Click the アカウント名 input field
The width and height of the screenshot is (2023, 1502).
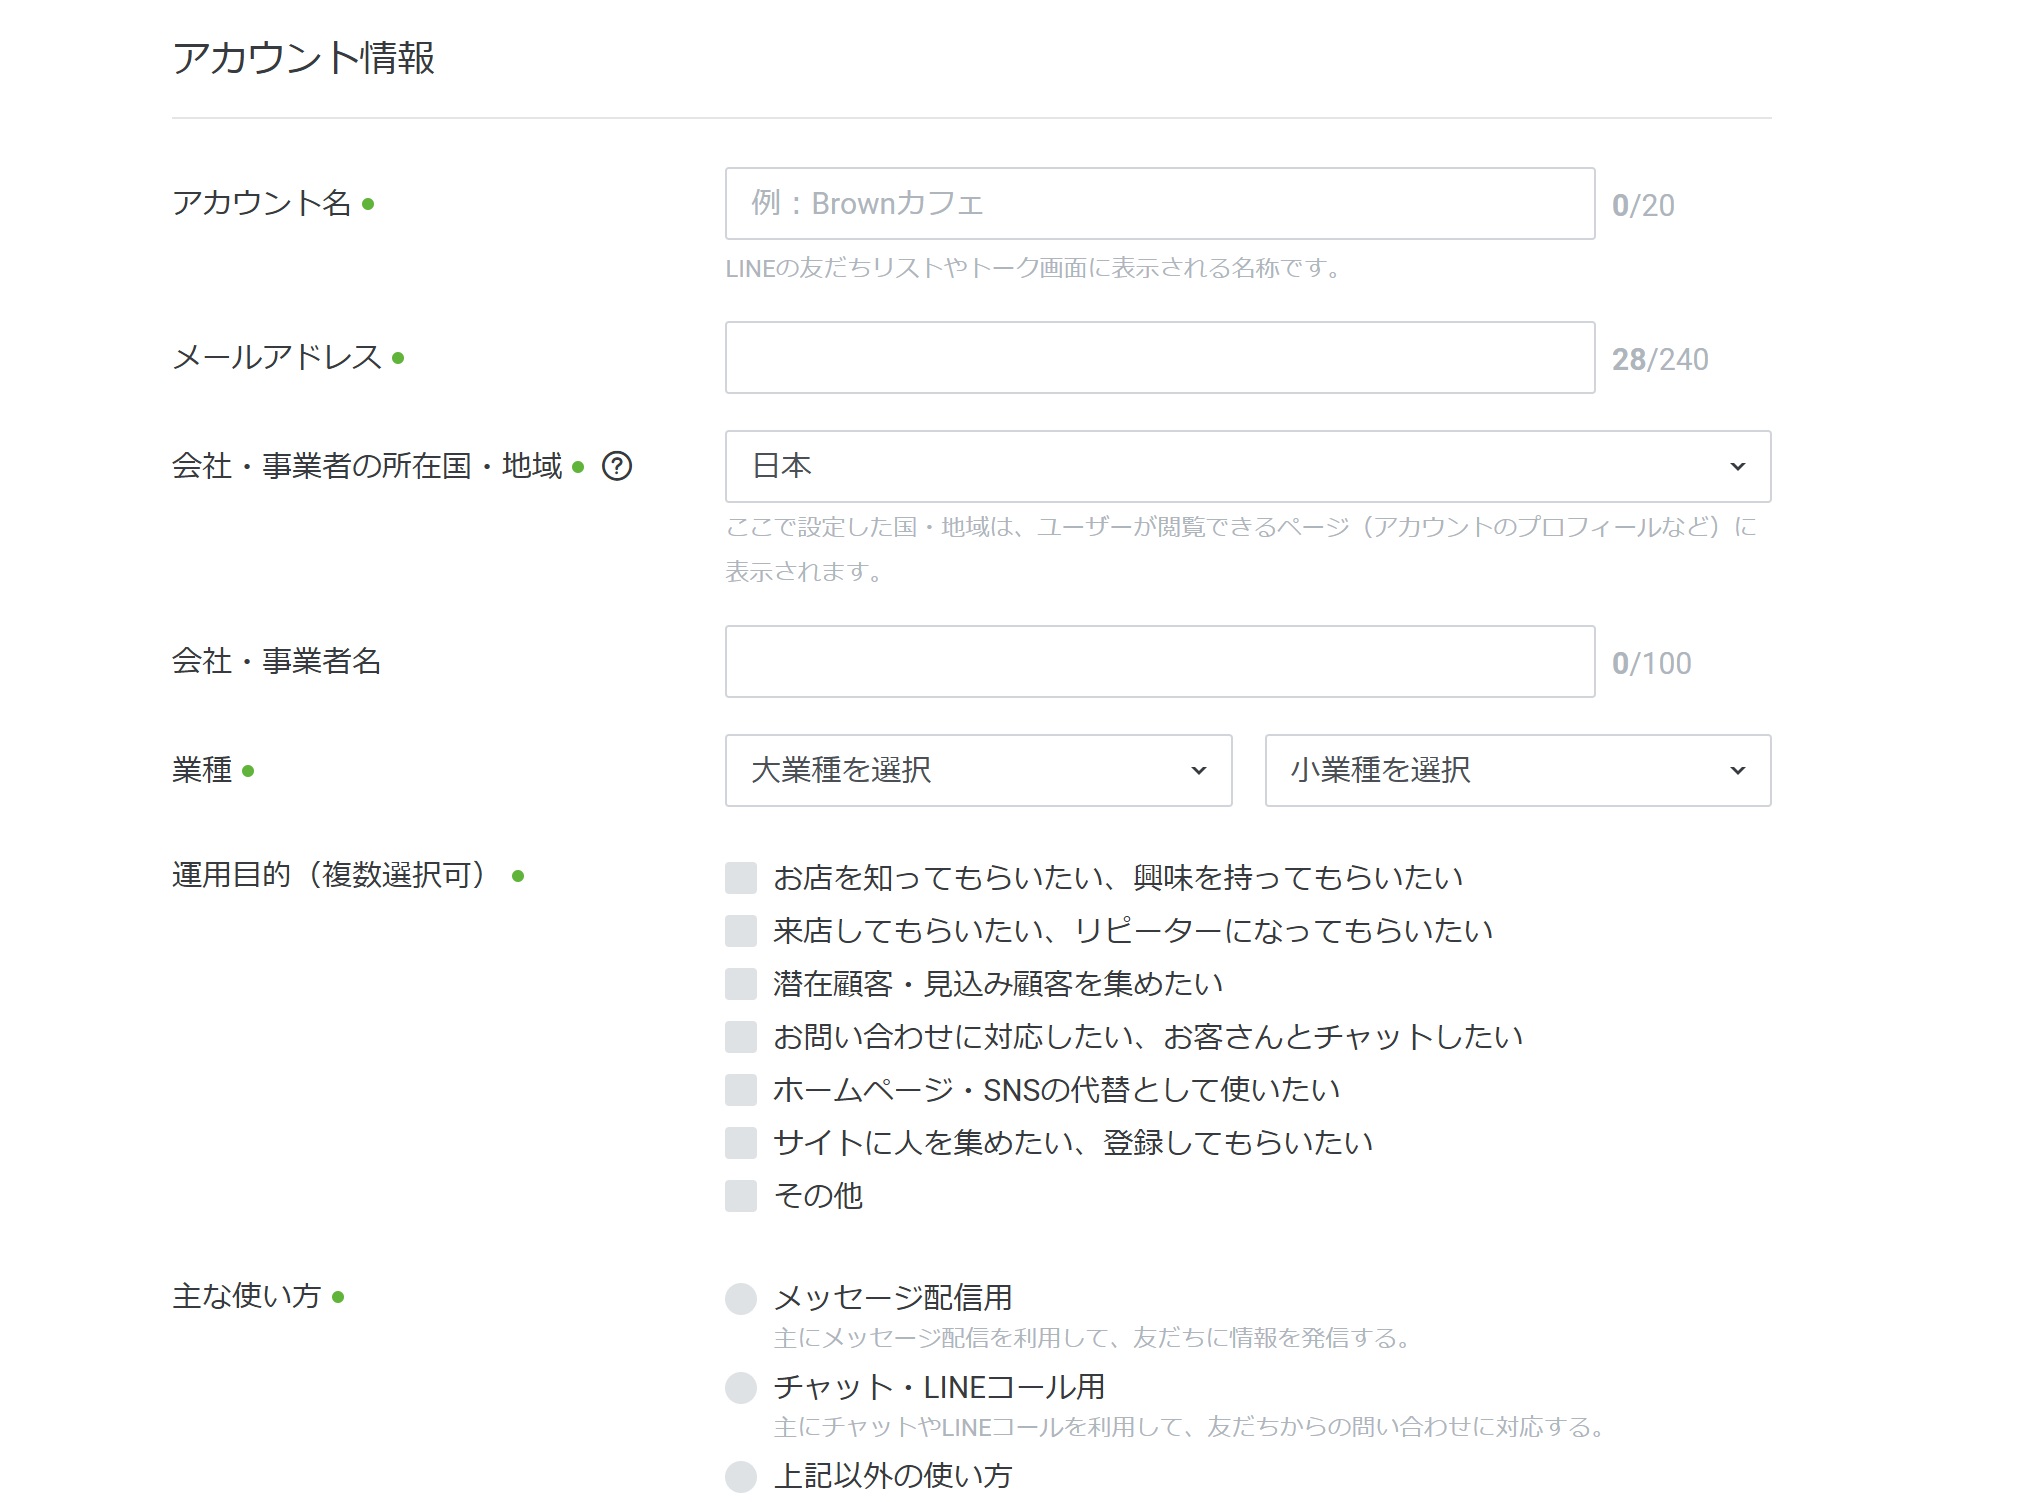1159,204
